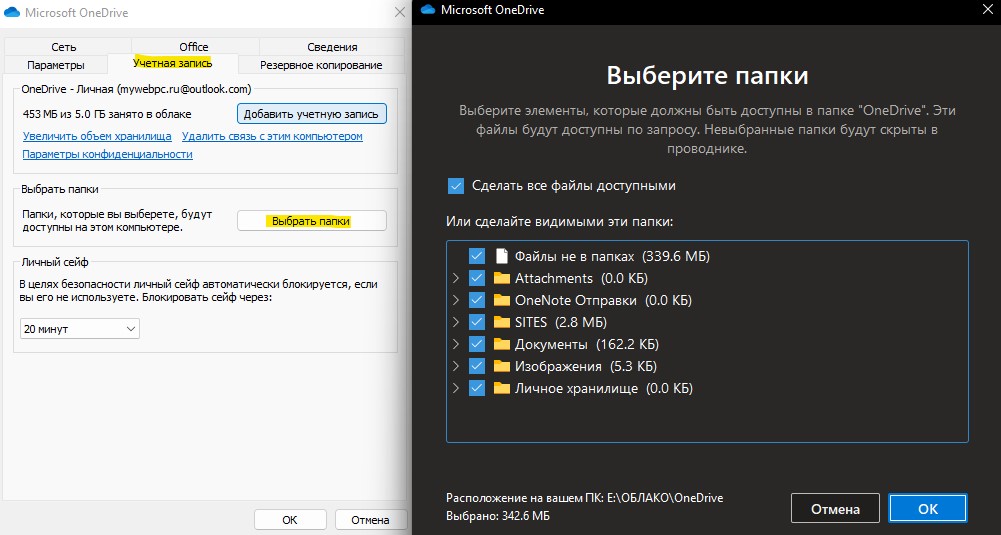Click Отмена in the settings window

tap(370, 520)
